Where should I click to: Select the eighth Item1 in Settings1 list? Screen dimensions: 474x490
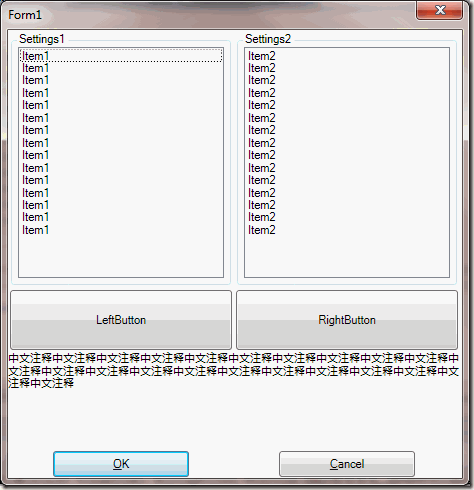(x=121, y=143)
